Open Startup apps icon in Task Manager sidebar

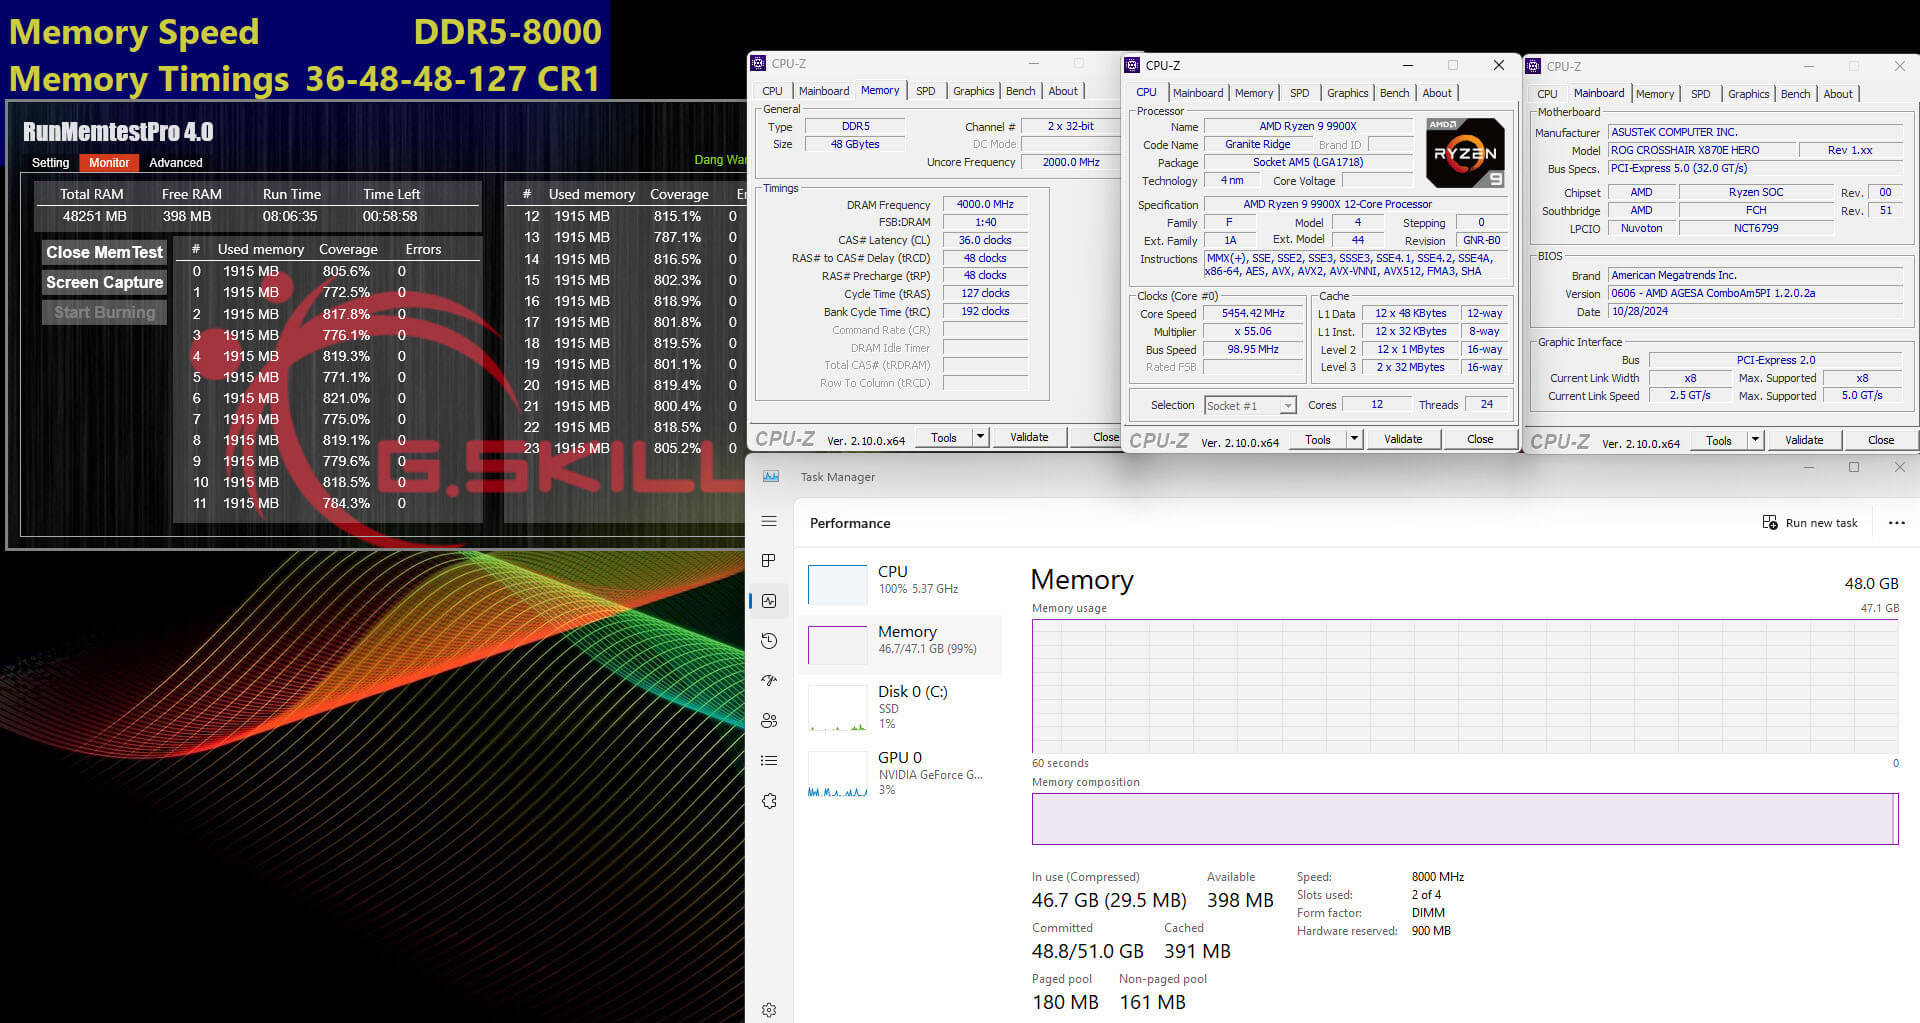click(769, 680)
